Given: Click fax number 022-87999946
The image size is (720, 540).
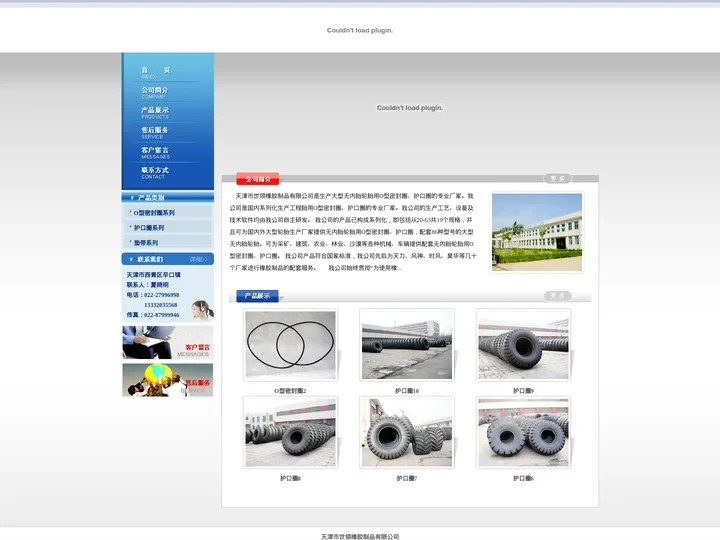Looking at the screenshot, I should point(162,315).
